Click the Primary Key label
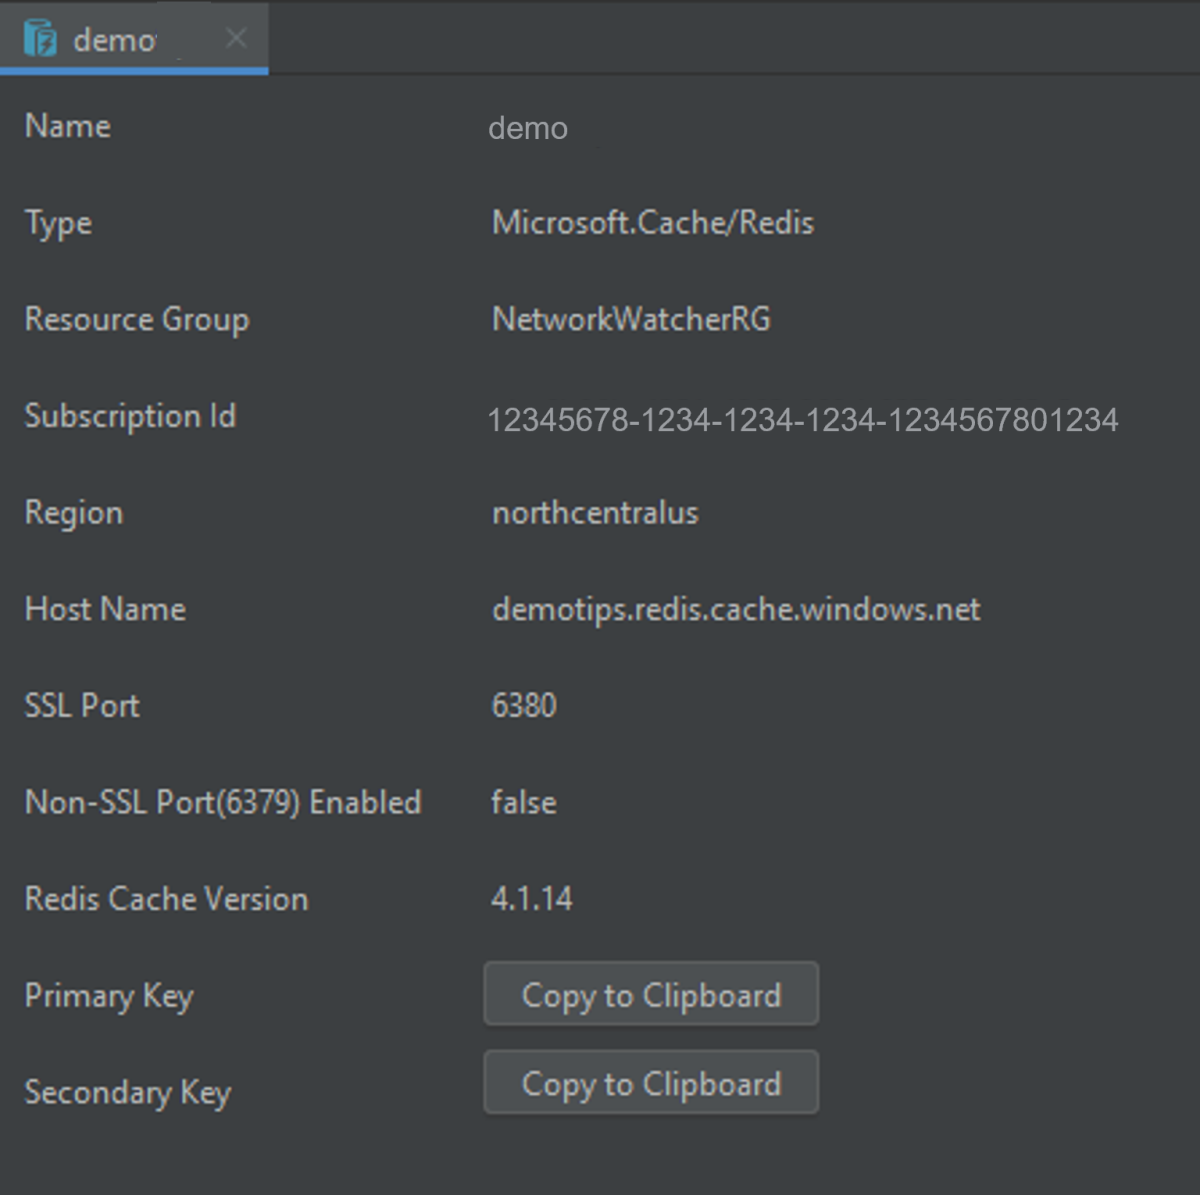The width and height of the screenshot is (1200, 1195). (109, 996)
